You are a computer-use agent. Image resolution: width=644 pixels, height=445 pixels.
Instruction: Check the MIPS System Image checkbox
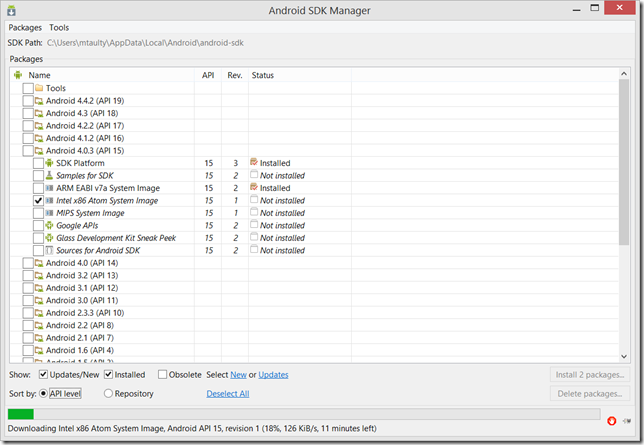click(x=38, y=213)
